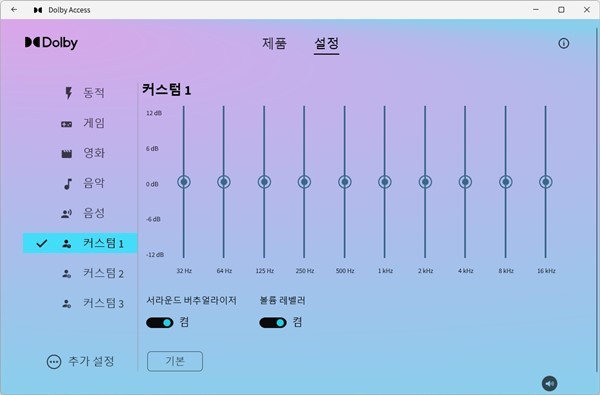The width and height of the screenshot is (600, 395).
Task: Choose the 영화 preset label
Action: 94,153
